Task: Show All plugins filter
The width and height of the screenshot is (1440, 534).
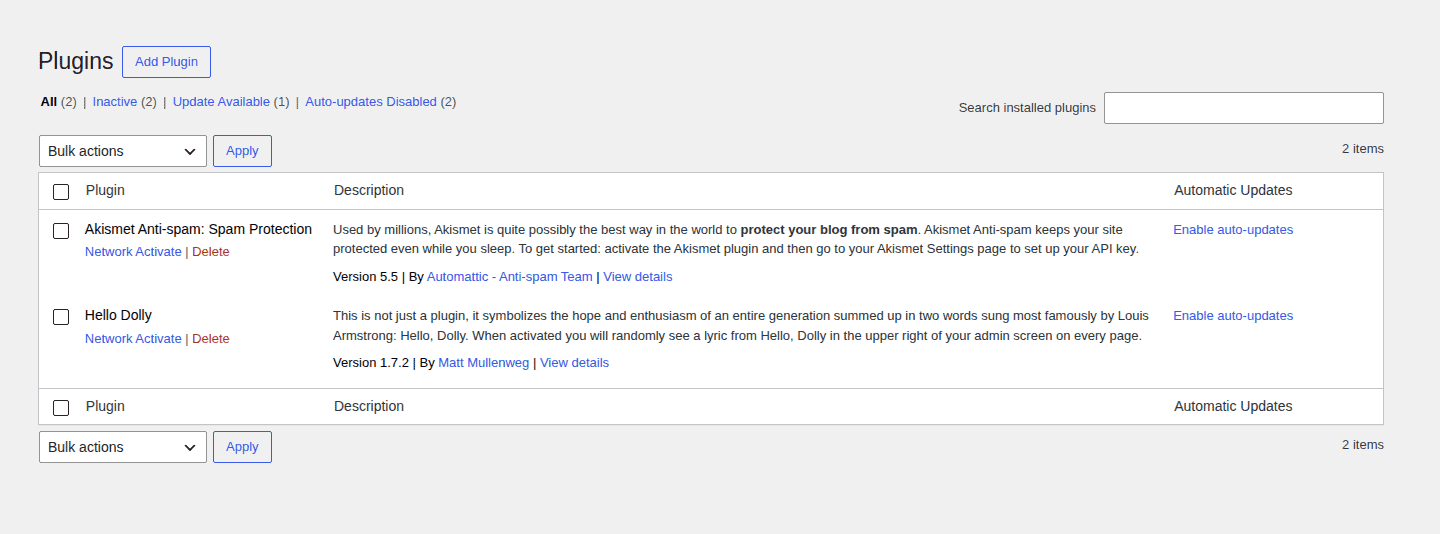Action: [59, 102]
